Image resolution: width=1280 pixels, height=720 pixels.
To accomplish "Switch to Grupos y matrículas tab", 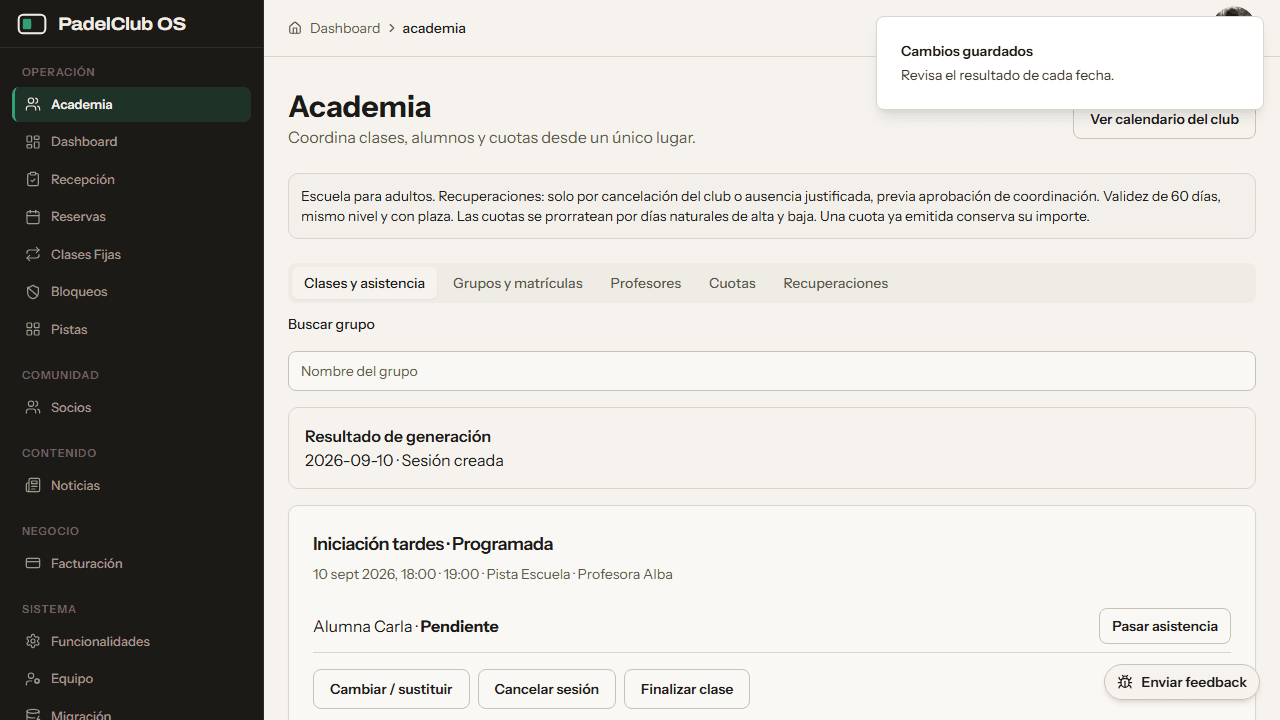I will [x=518, y=283].
